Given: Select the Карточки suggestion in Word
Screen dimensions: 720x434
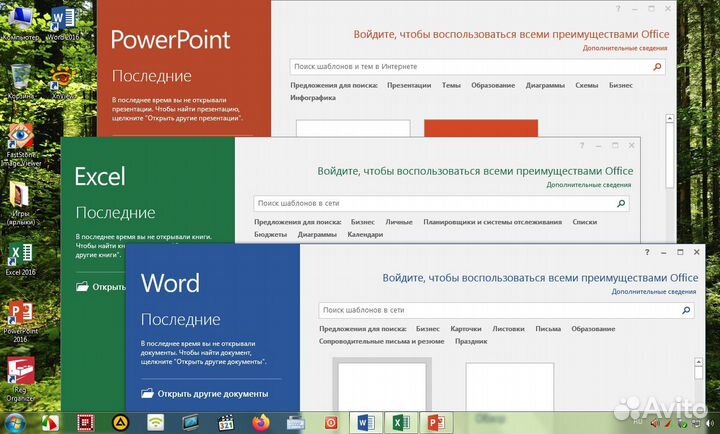Looking at the screenshot, I should click(x=466, y=329).
